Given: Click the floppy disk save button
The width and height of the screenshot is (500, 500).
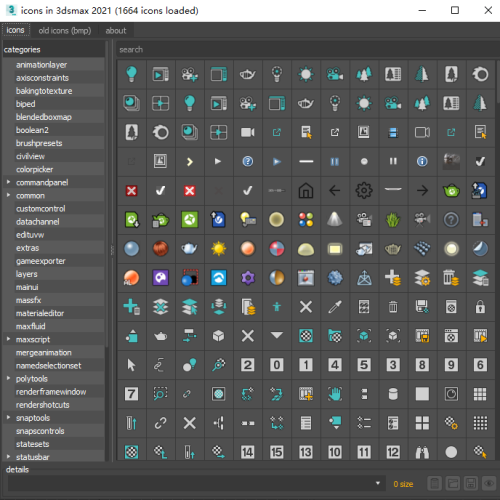Looking at the screenshot, I should pyautogui.click(x=471, y=483).
